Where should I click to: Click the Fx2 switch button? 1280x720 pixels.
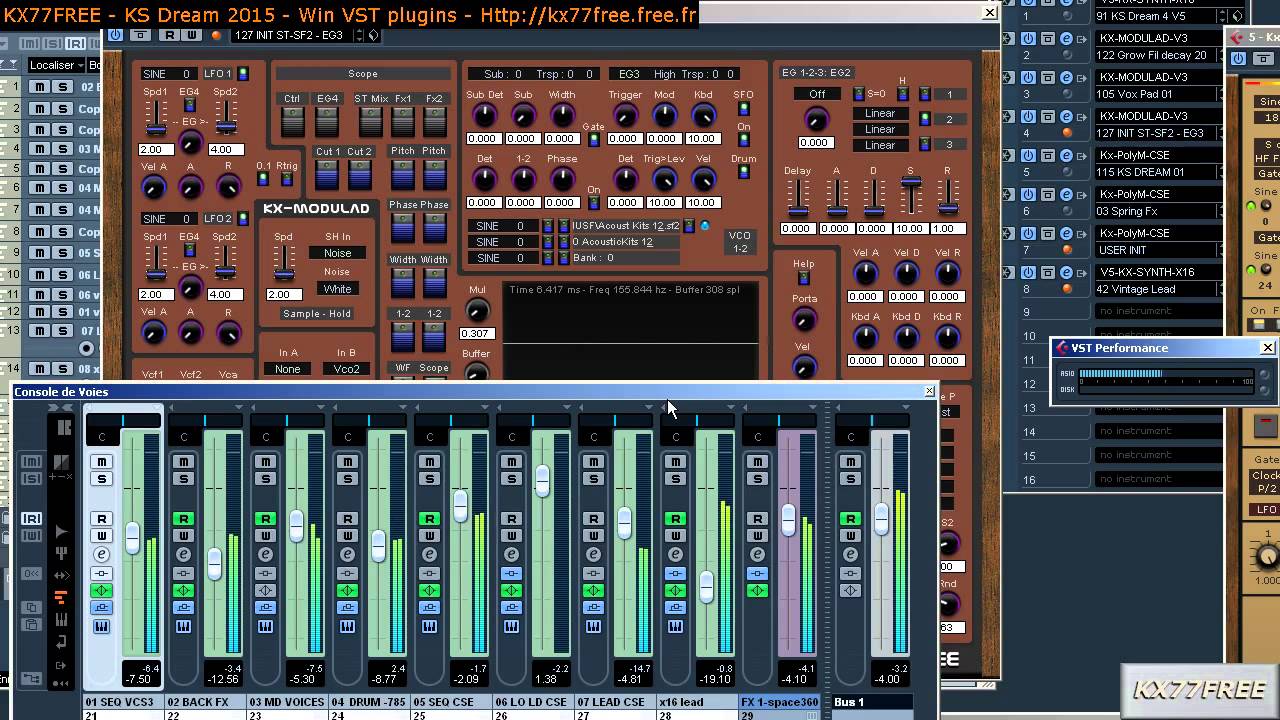click(x=434, y=121)
